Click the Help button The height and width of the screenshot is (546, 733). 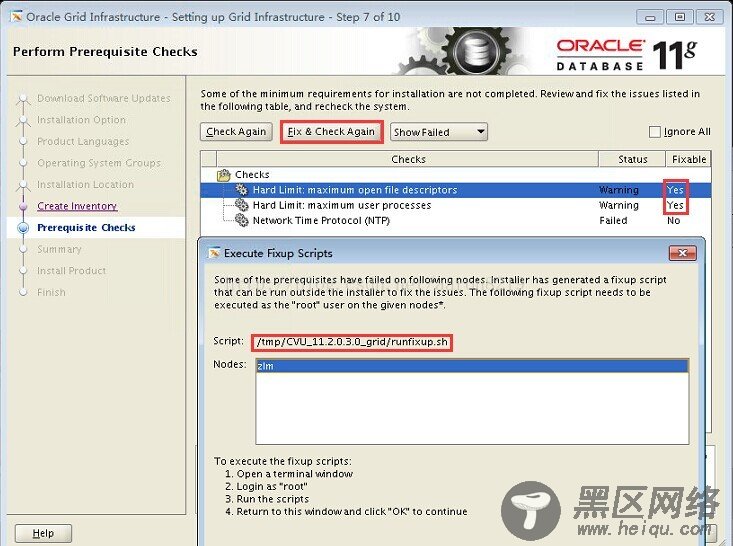pyautogui.click(x=43, y=533)
